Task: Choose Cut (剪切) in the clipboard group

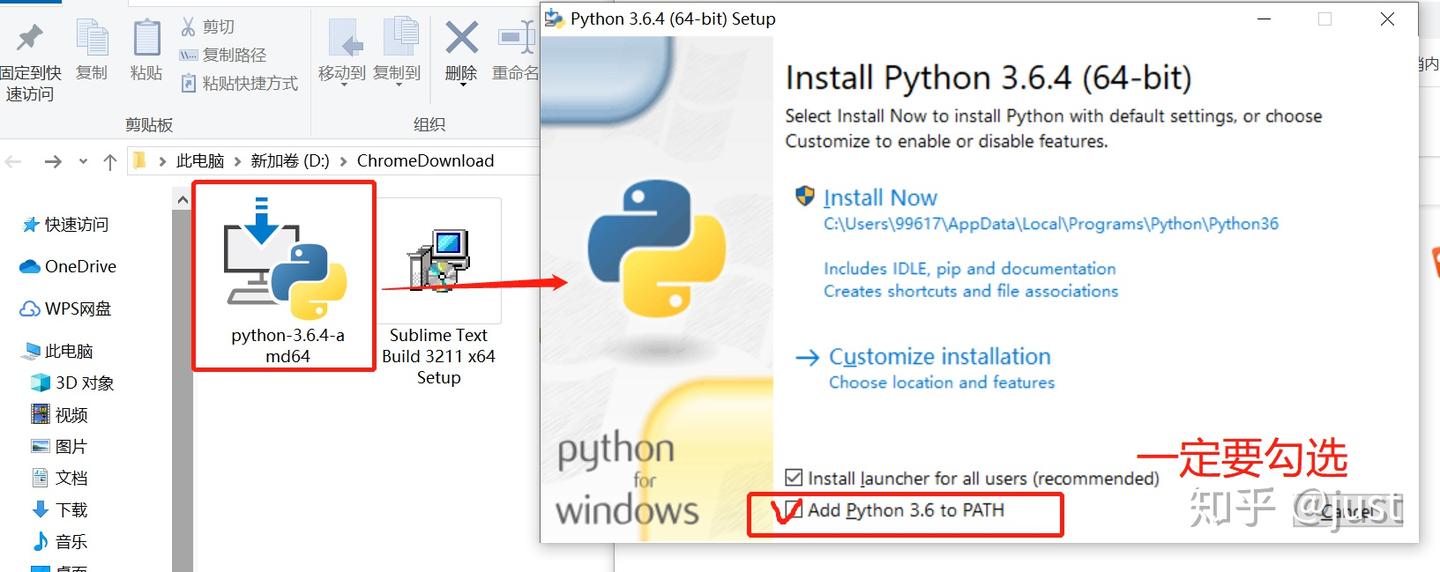Action: (207, 27)
